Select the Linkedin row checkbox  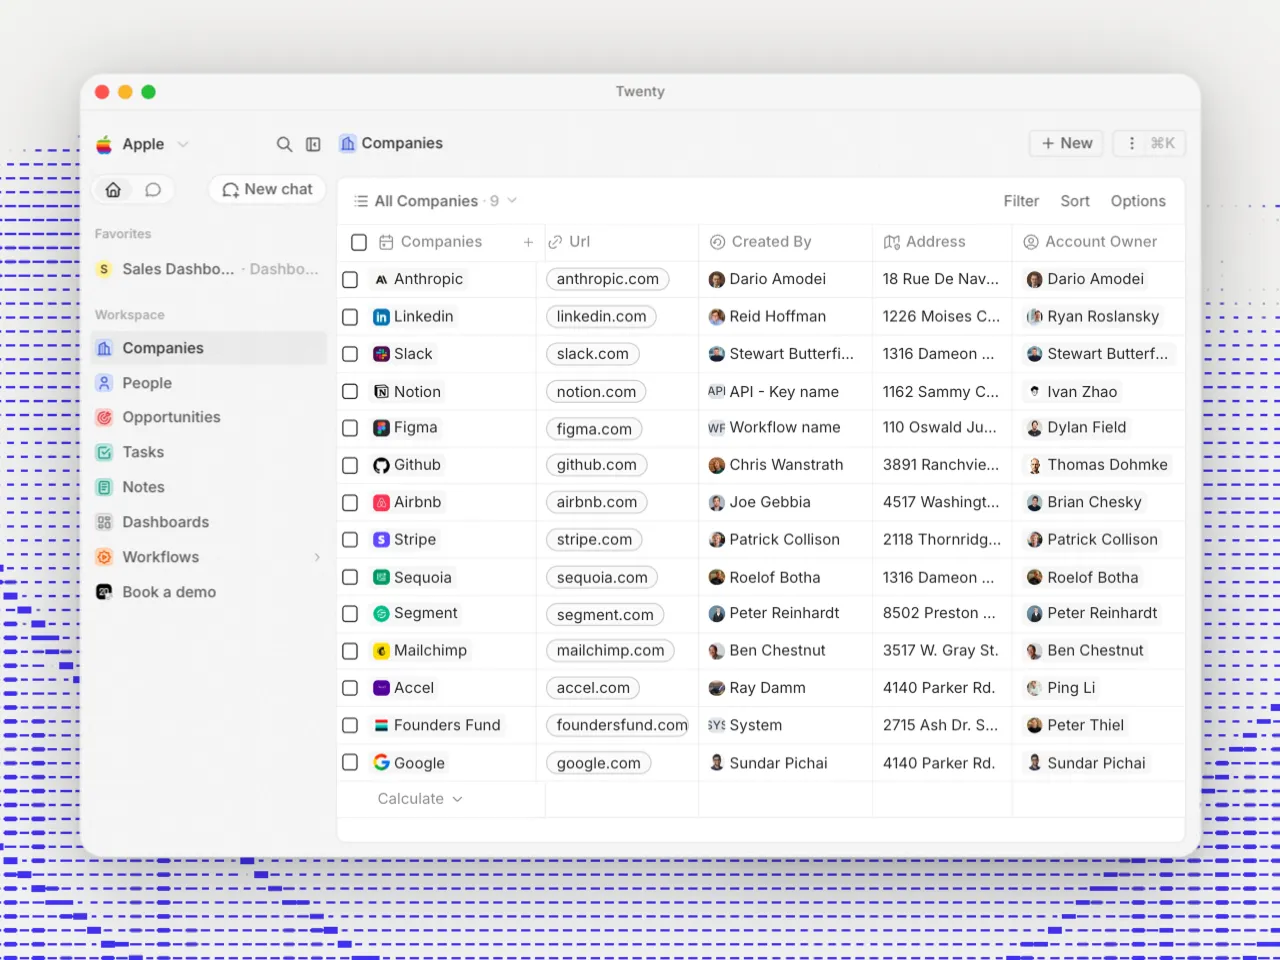point(350,317)
